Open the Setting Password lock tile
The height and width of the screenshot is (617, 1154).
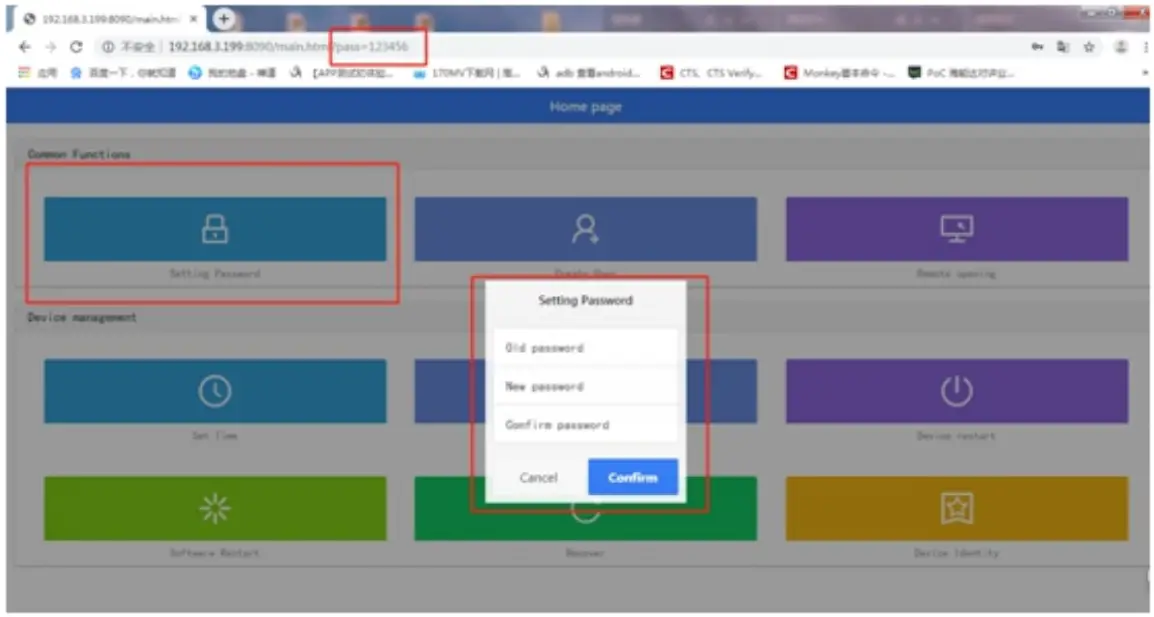215,229
